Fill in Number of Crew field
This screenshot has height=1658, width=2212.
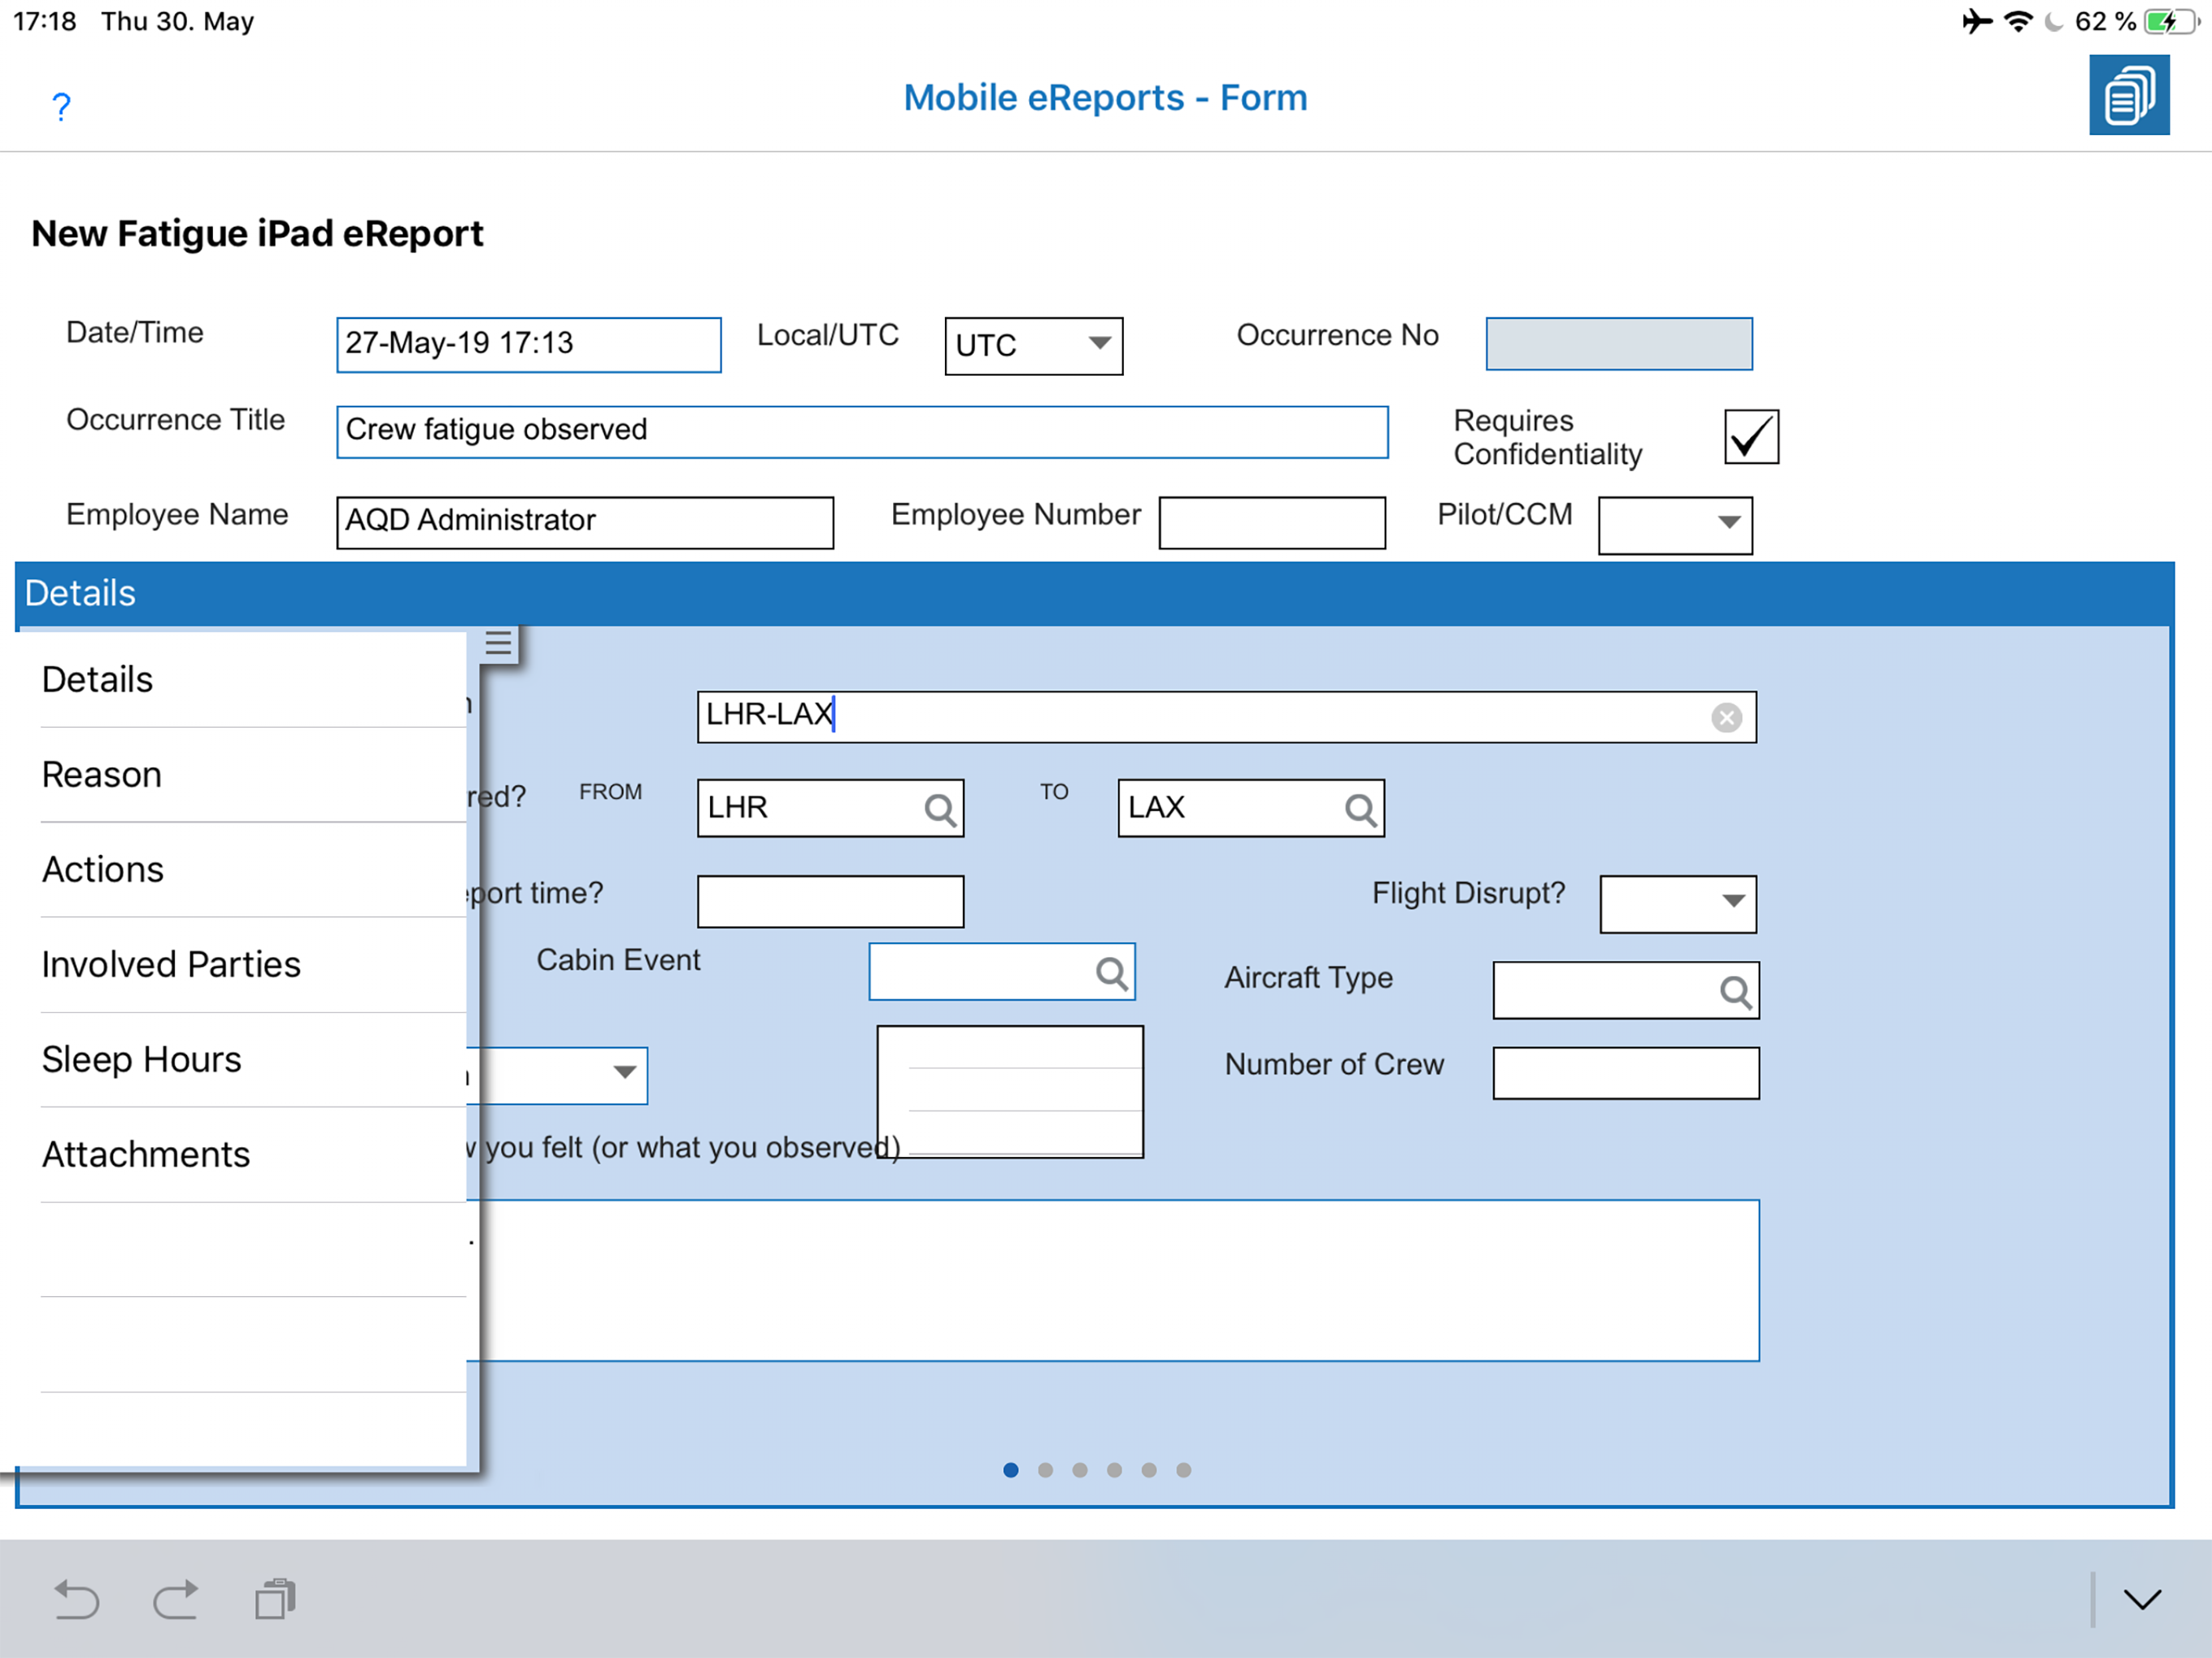[1625, 1073]
